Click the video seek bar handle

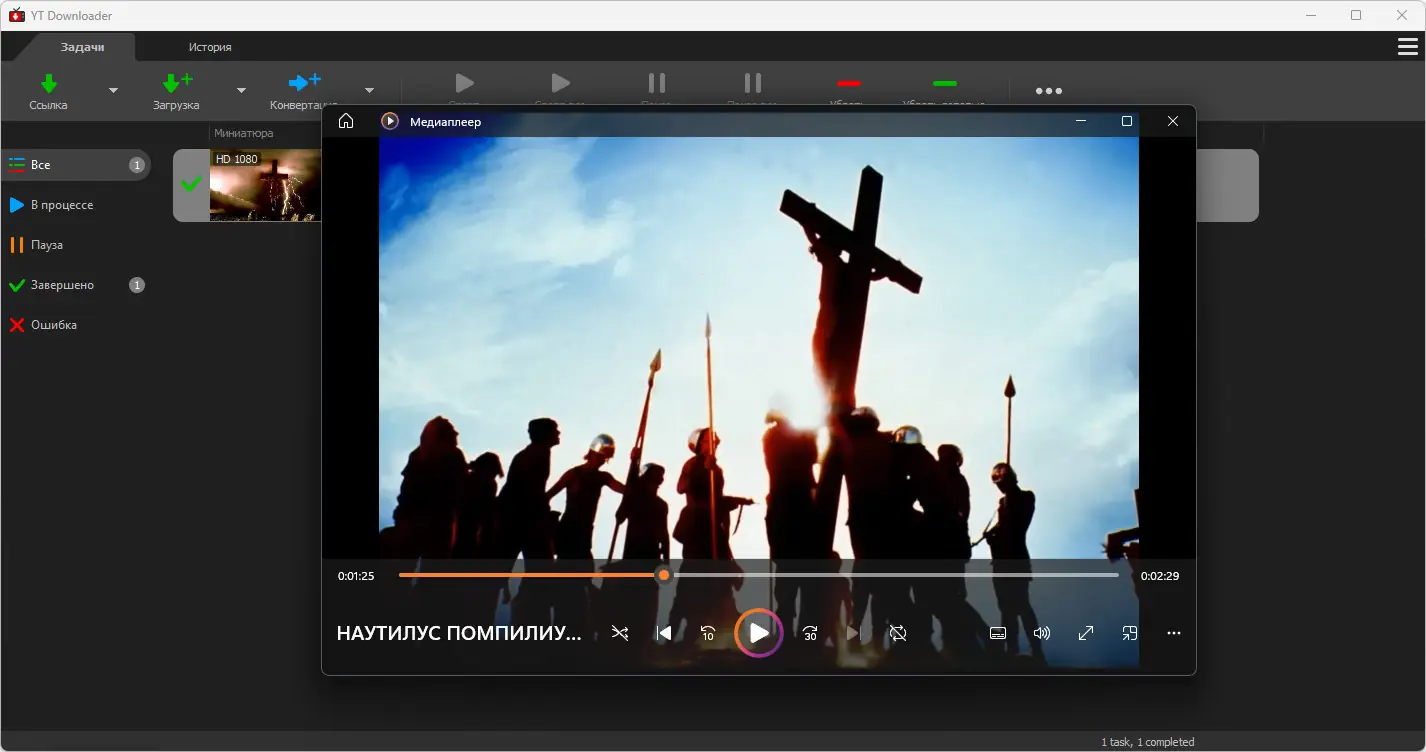click(663, 575)
